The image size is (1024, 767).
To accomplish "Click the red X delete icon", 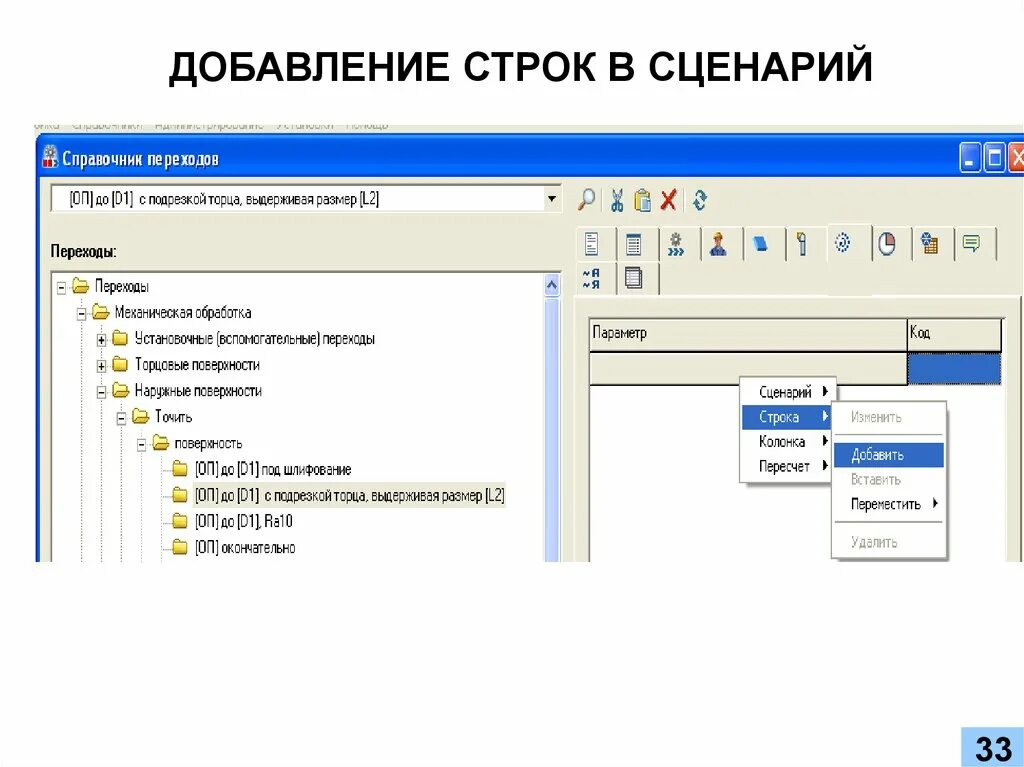I will [668, 200].
